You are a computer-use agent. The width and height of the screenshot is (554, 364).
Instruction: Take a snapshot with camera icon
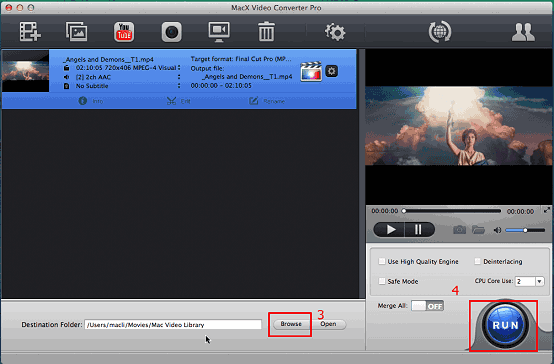[459, 230]
